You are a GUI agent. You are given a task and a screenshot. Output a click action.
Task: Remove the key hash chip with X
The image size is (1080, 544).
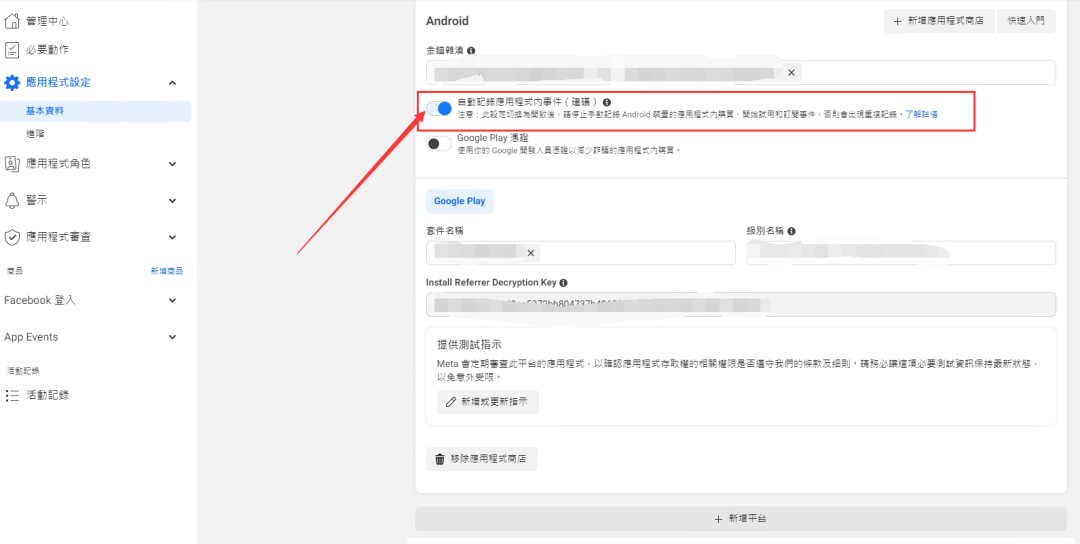791,72
